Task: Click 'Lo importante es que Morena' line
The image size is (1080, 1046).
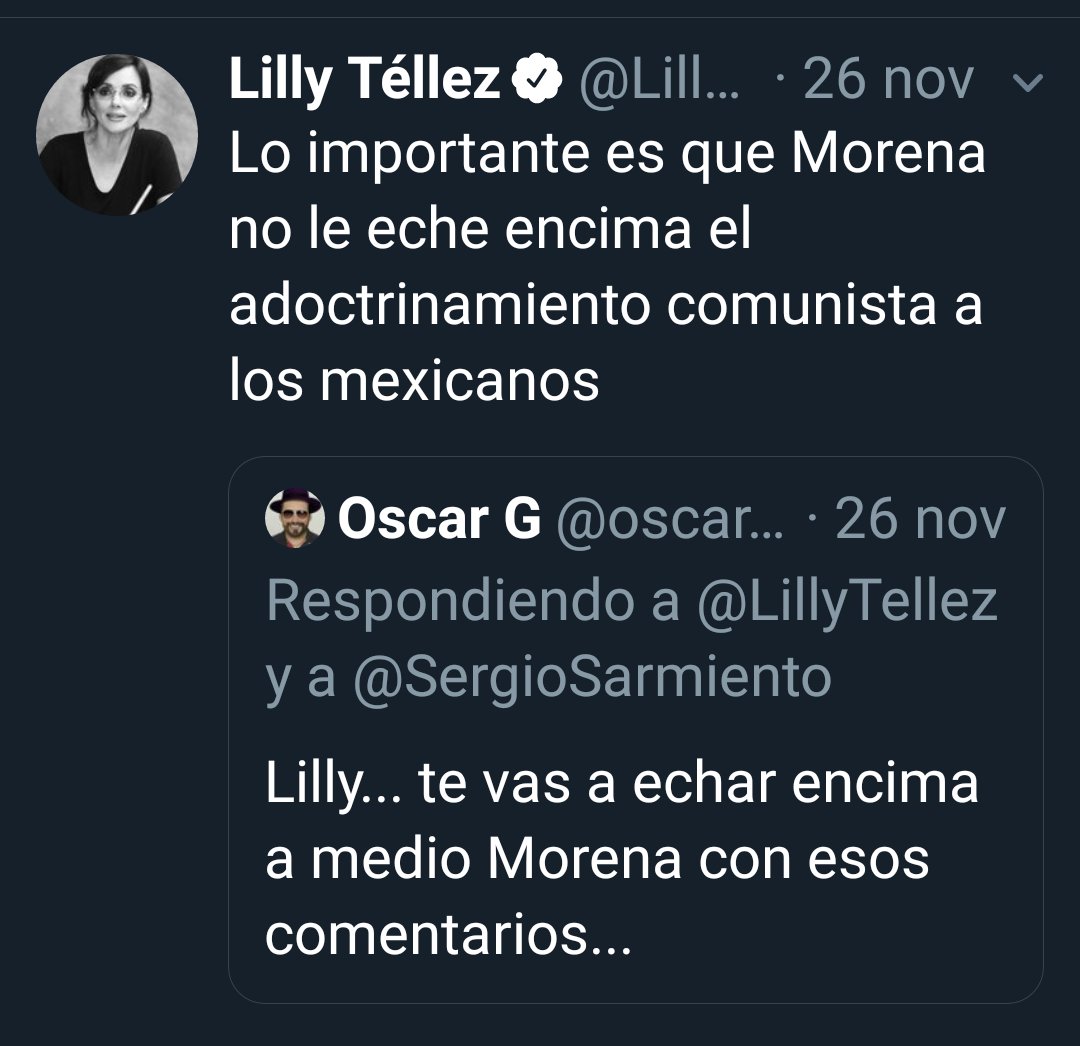Action: [607, 155]
